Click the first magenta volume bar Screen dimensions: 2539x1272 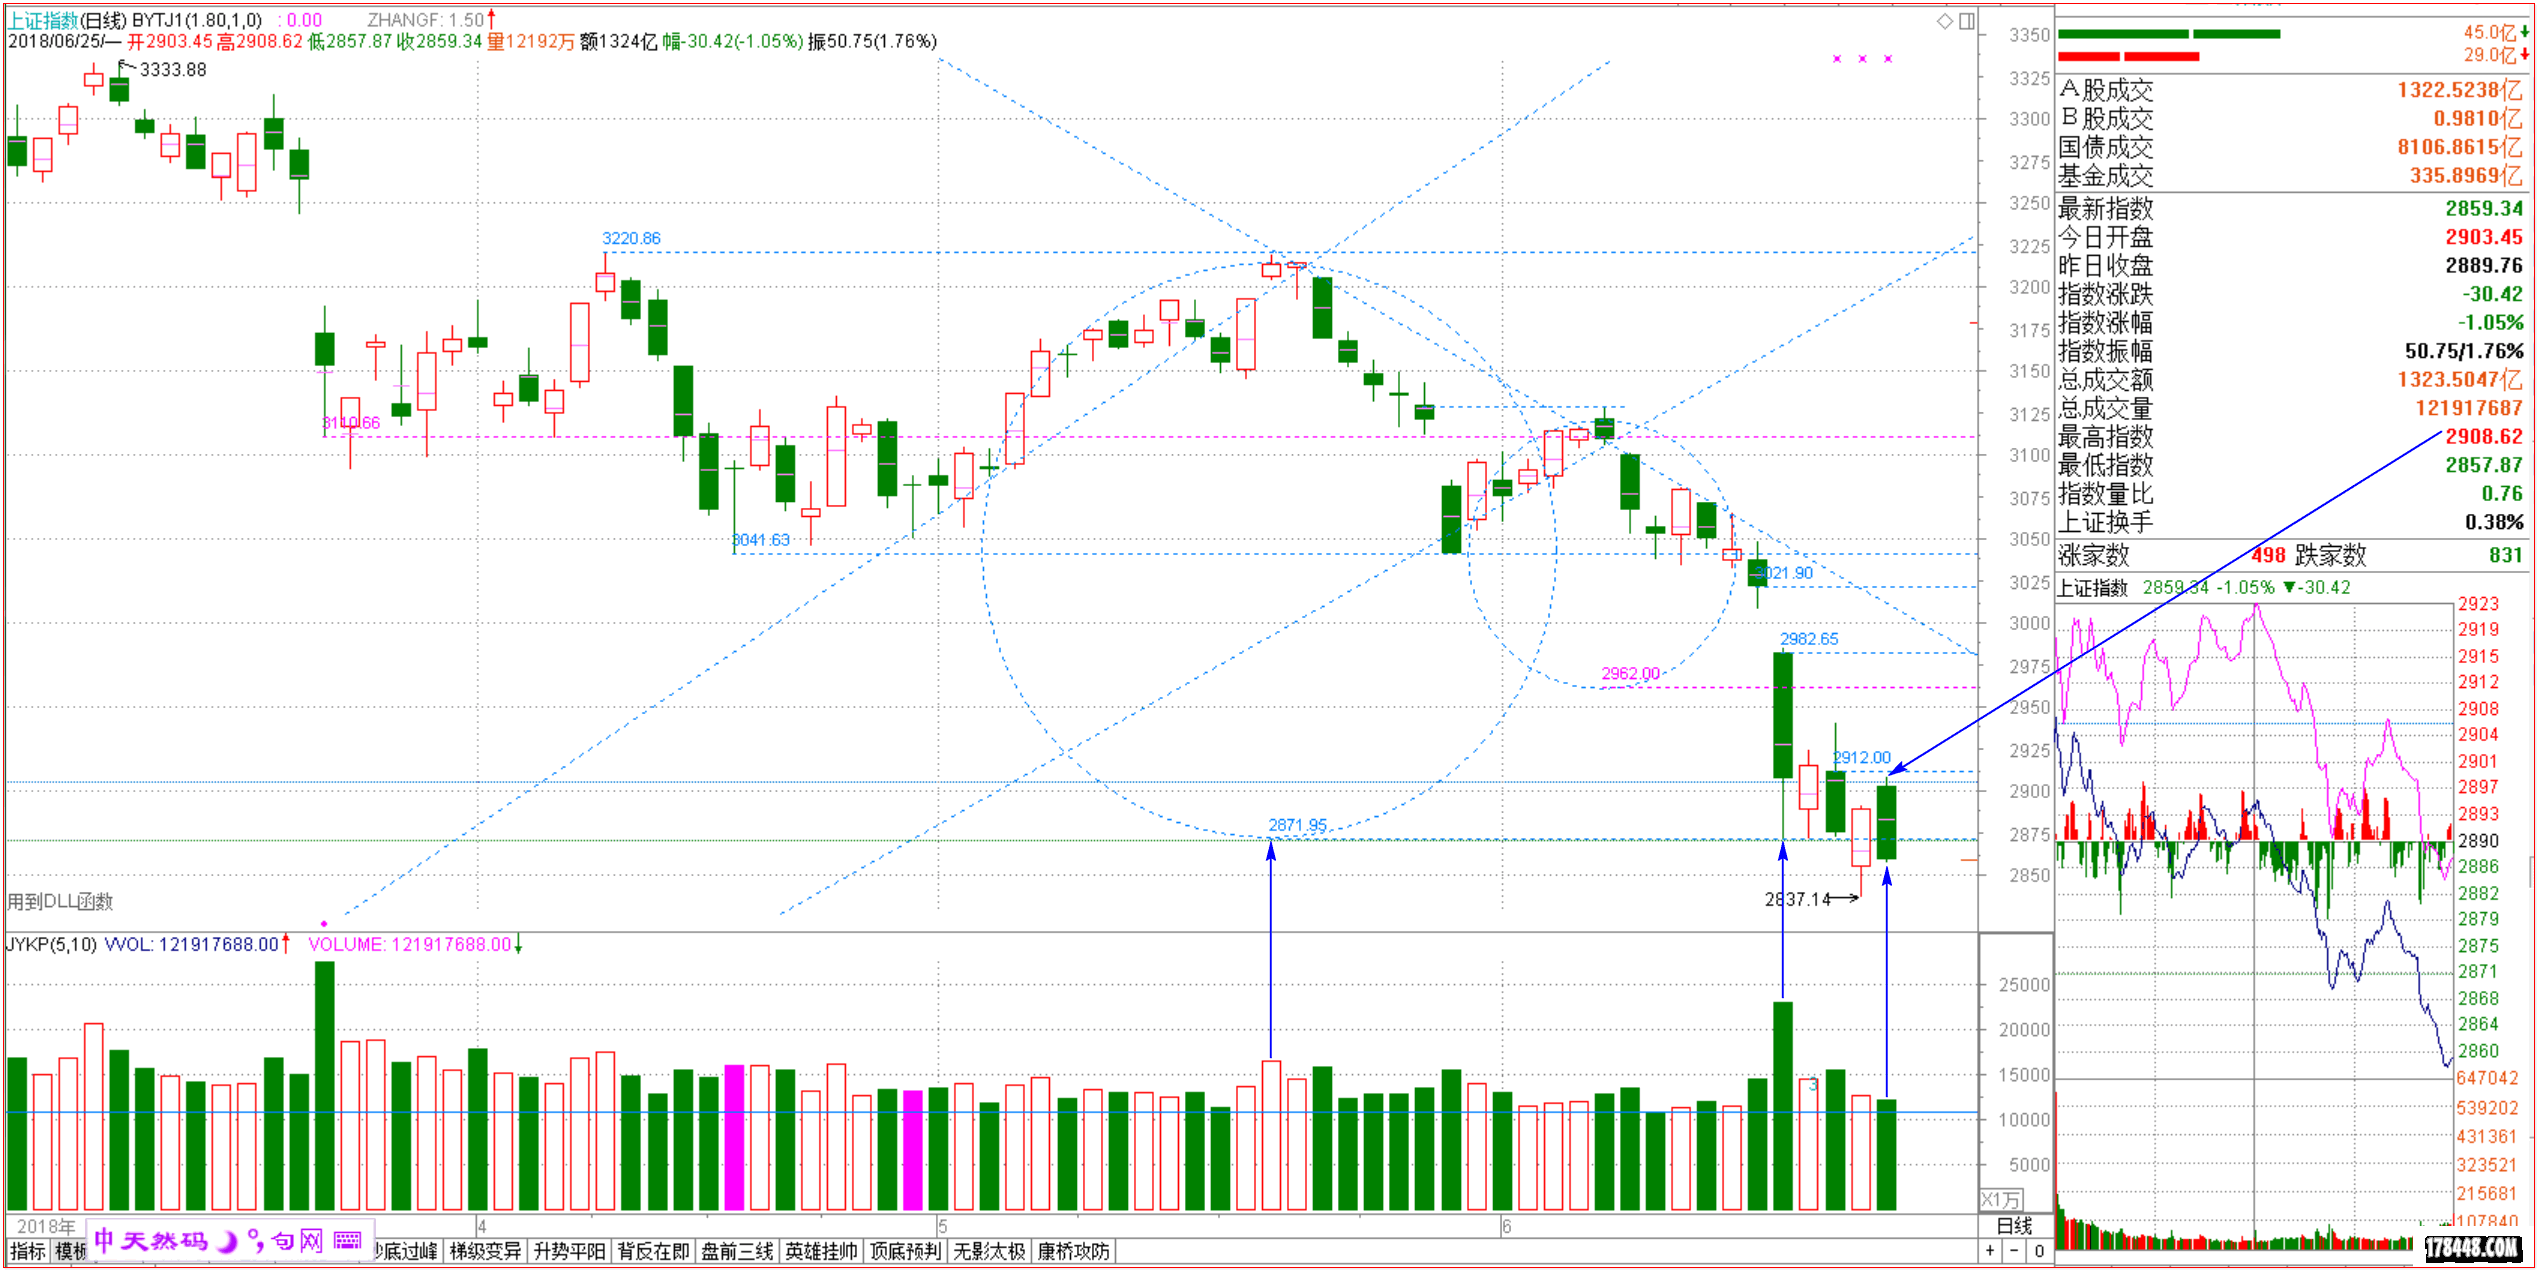coord(734,1138)
